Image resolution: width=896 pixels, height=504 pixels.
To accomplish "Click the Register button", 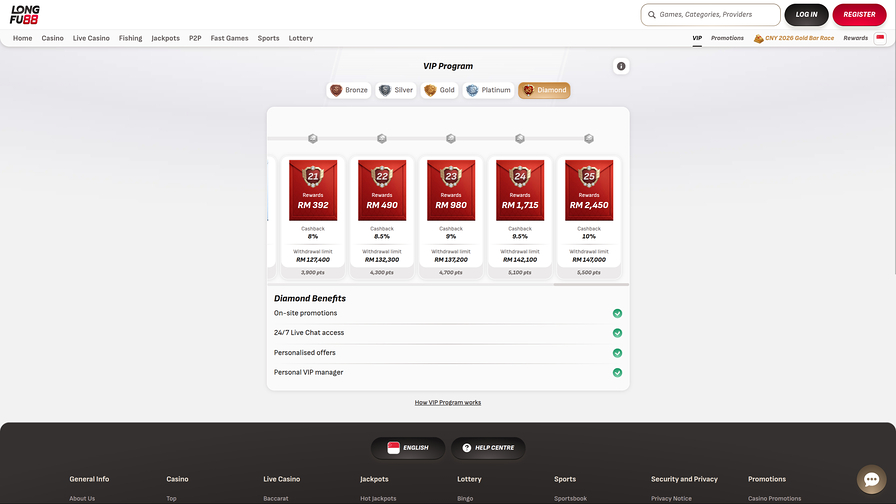I will pyautogui.click(x=859, y=14).
